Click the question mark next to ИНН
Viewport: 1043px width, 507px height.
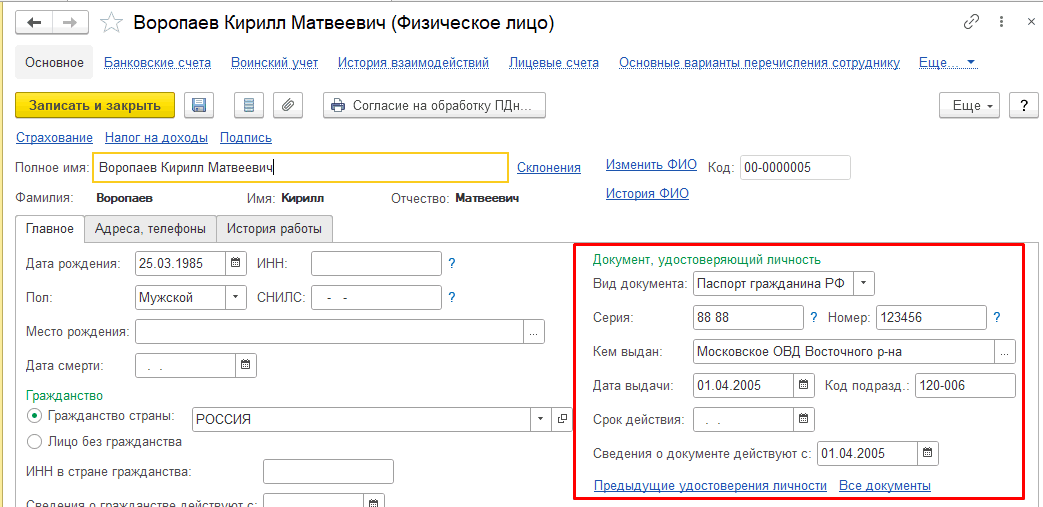pos(451,264)
